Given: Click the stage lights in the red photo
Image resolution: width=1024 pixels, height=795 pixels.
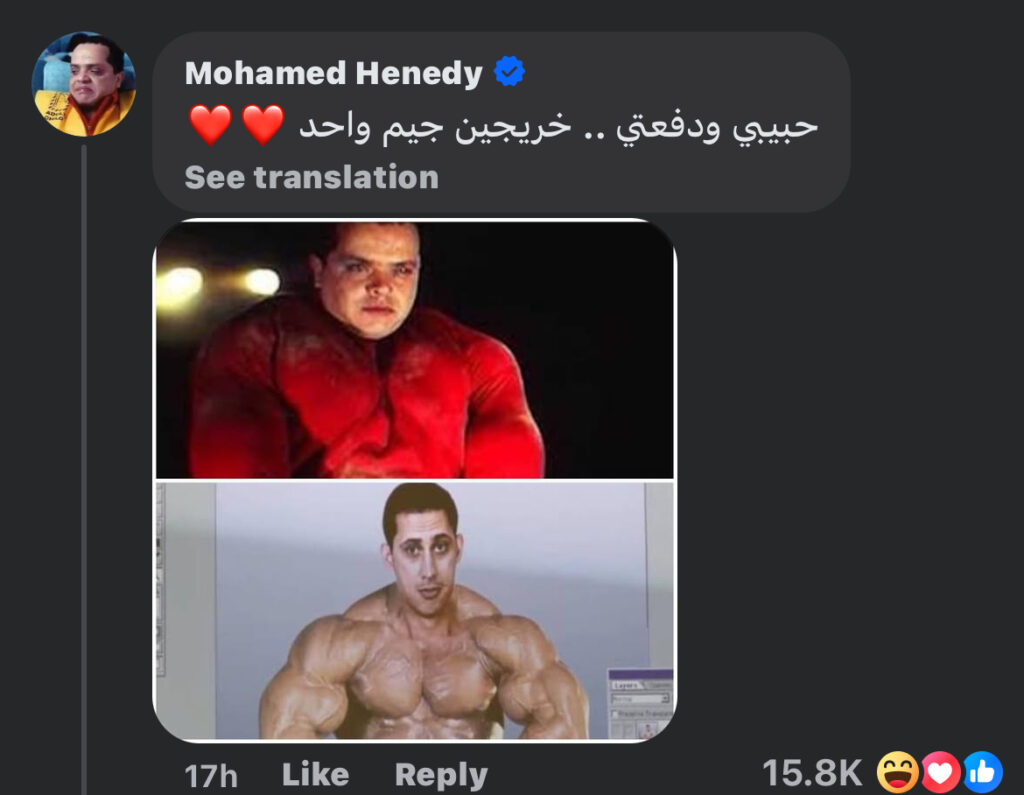Looking at the screenshot, I should click(x=222, y=283).
